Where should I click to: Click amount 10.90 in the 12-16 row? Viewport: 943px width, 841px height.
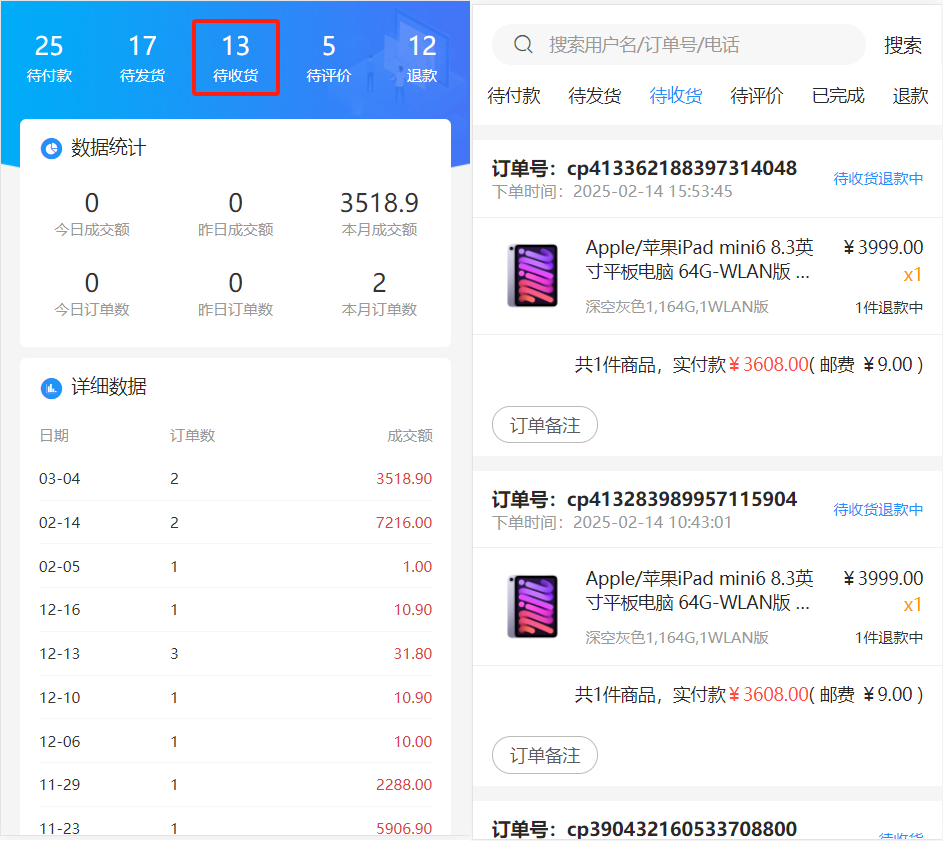tap(413, 610)
